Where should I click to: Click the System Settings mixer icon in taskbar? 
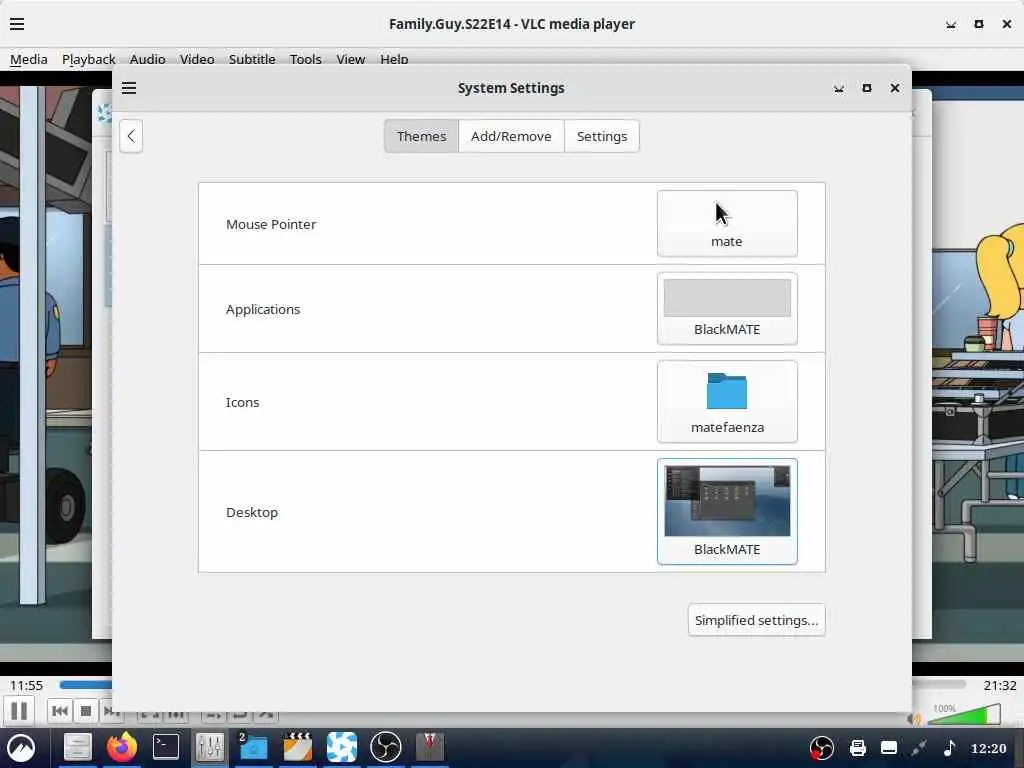210,747
